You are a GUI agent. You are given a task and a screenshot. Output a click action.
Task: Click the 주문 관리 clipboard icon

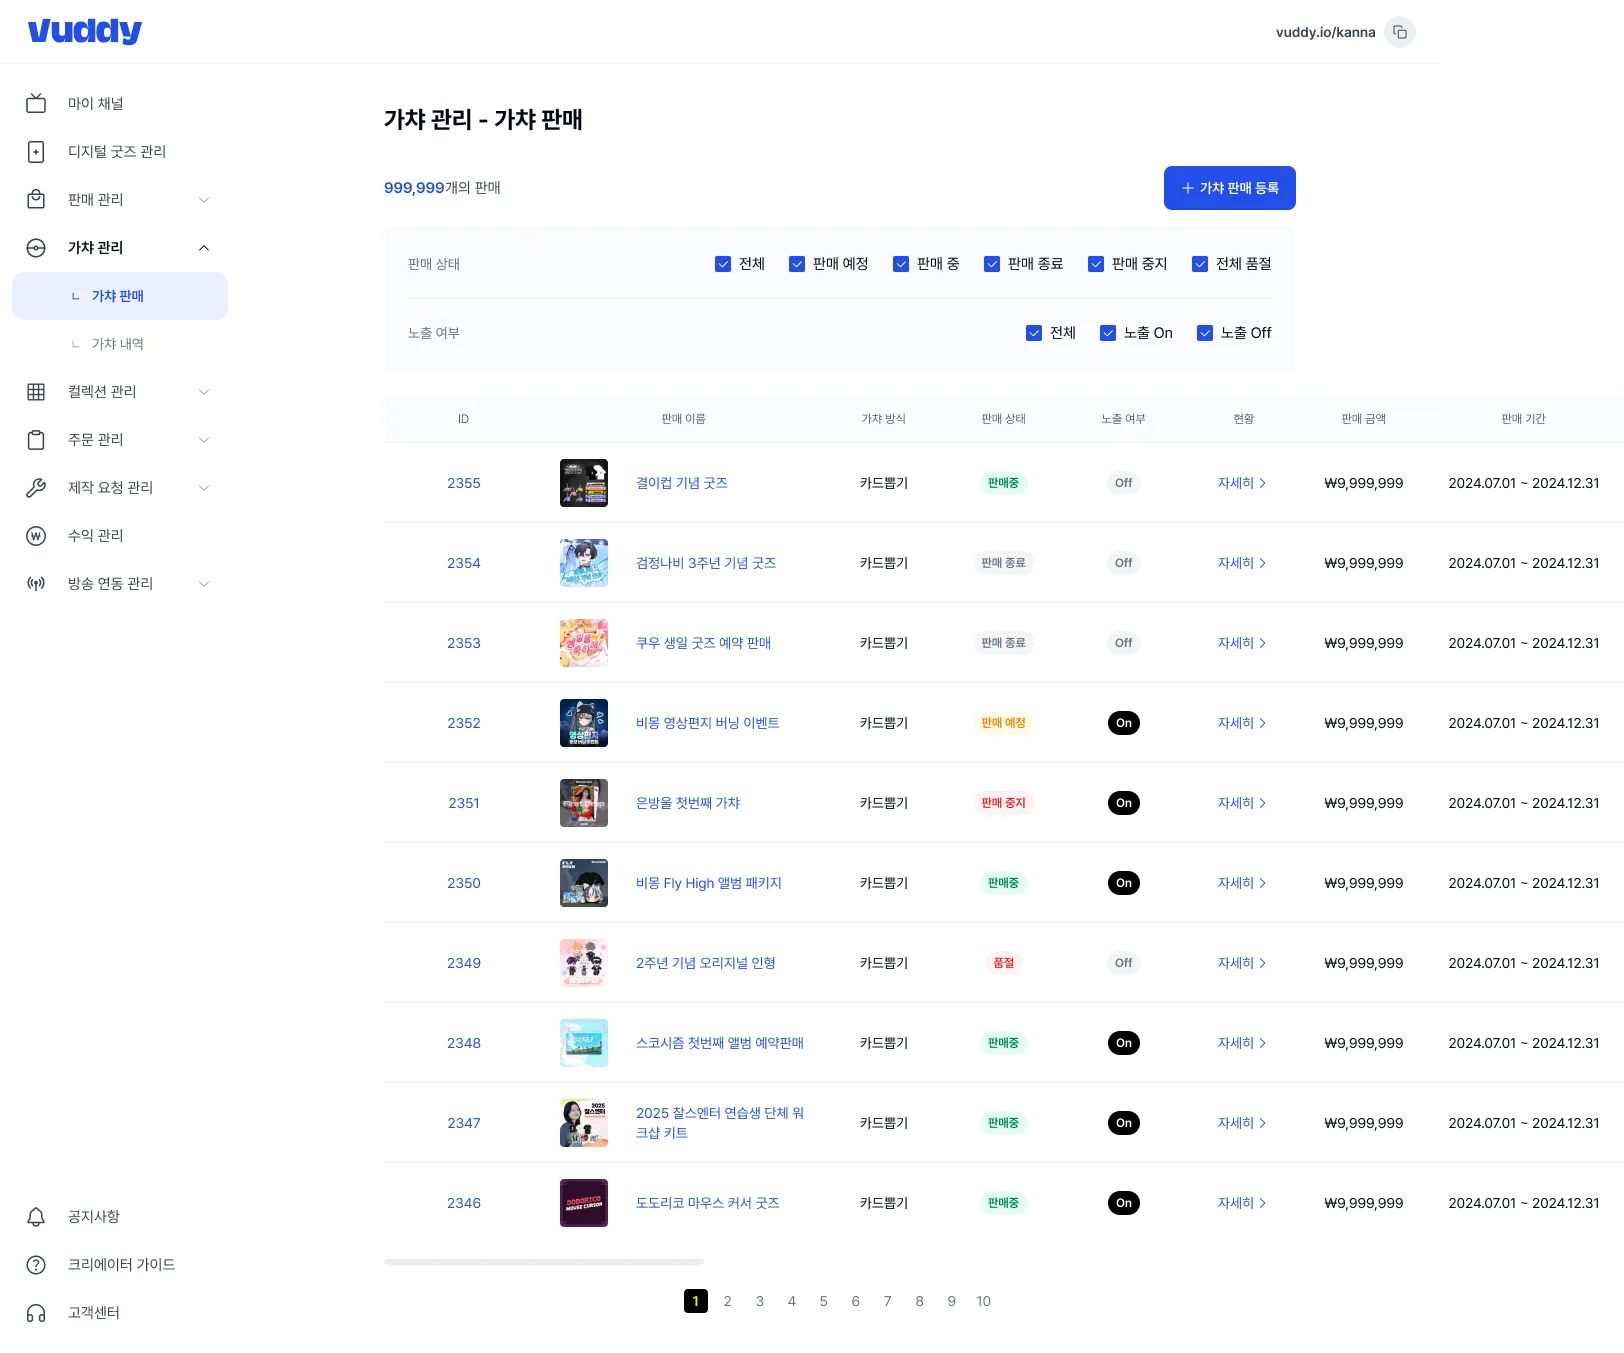(x=36, y=439)
